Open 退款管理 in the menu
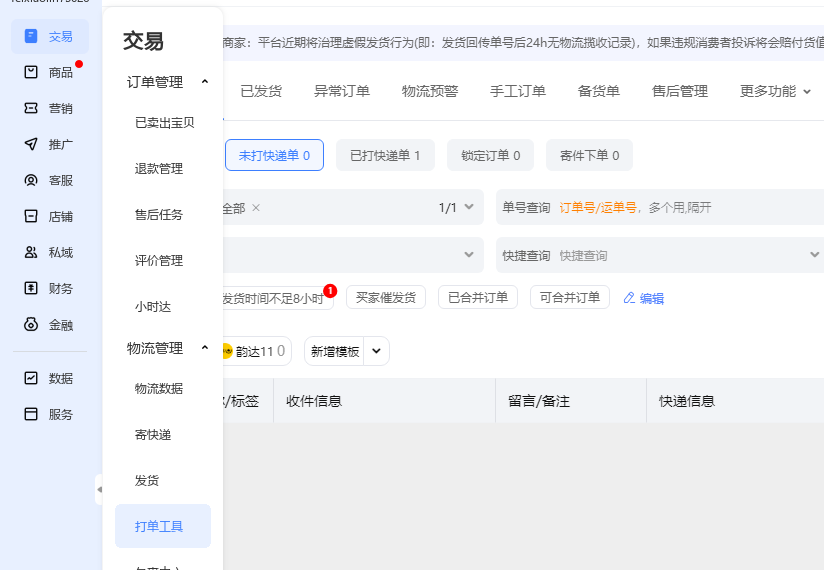This screenshot has height=570, width=824. (159, 168)
